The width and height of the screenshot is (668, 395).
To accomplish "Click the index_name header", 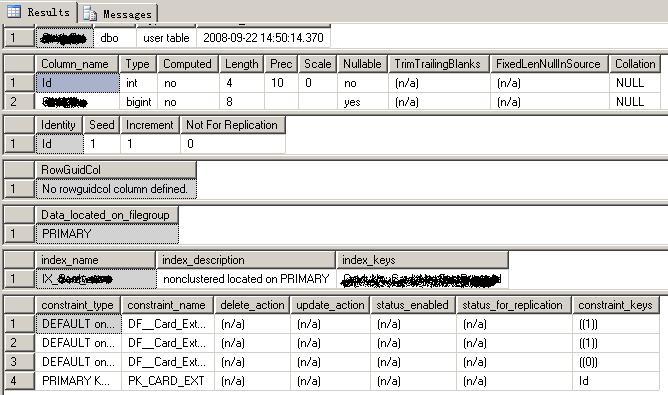I will coord(95,260).
